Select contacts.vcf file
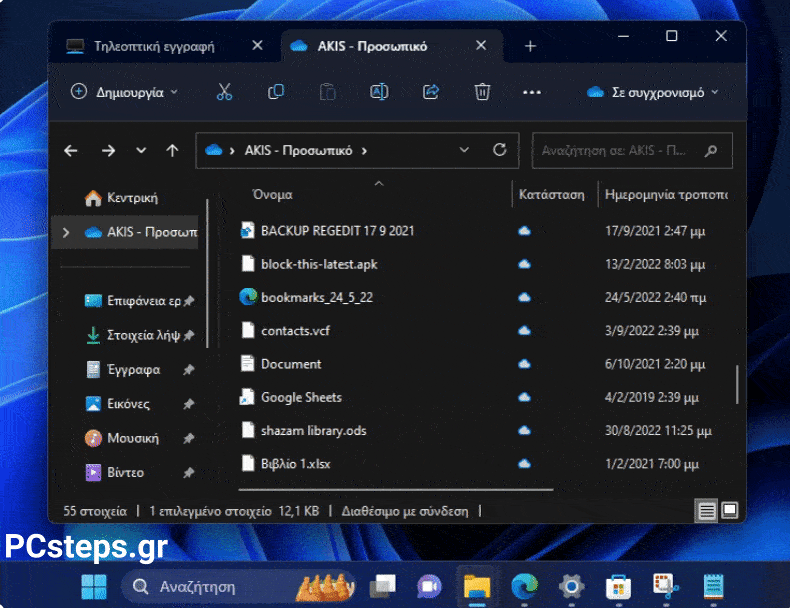 (x=295, y=330)
